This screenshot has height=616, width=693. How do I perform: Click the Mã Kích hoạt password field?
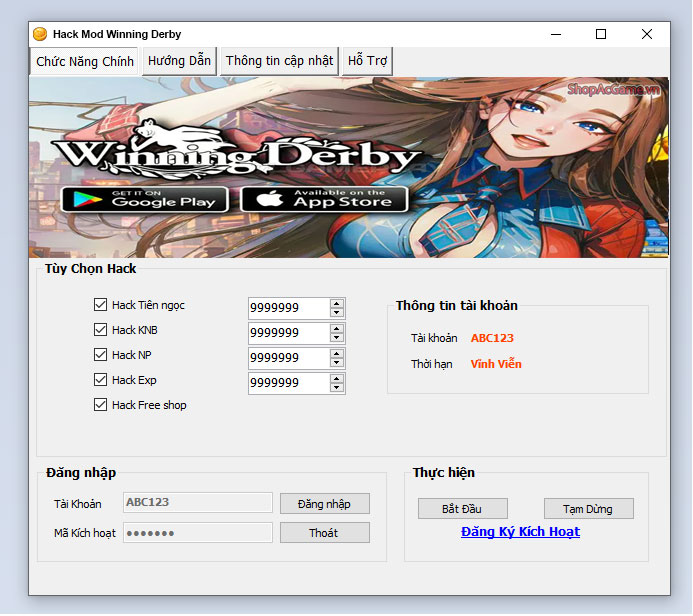(x=198, y=533)
